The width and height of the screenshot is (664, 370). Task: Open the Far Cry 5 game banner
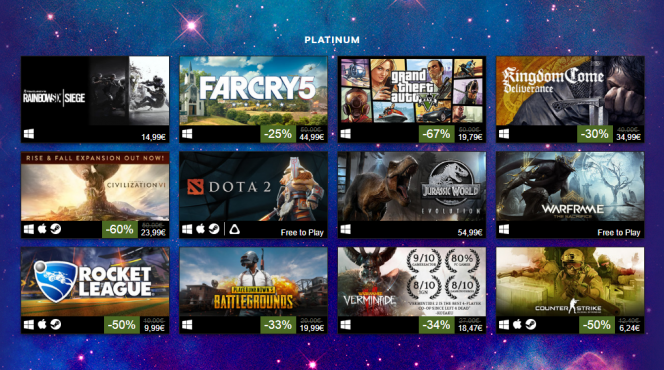pos(253,91)
